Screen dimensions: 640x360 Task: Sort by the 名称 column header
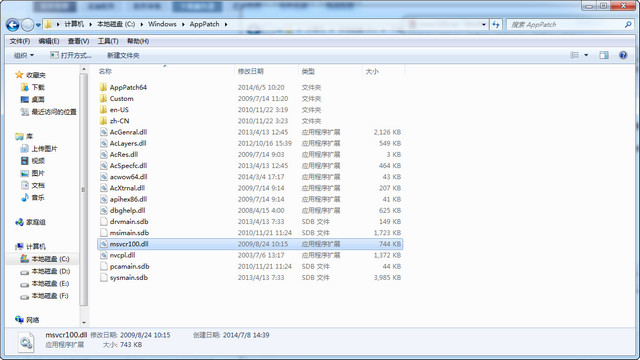point(105,71)
